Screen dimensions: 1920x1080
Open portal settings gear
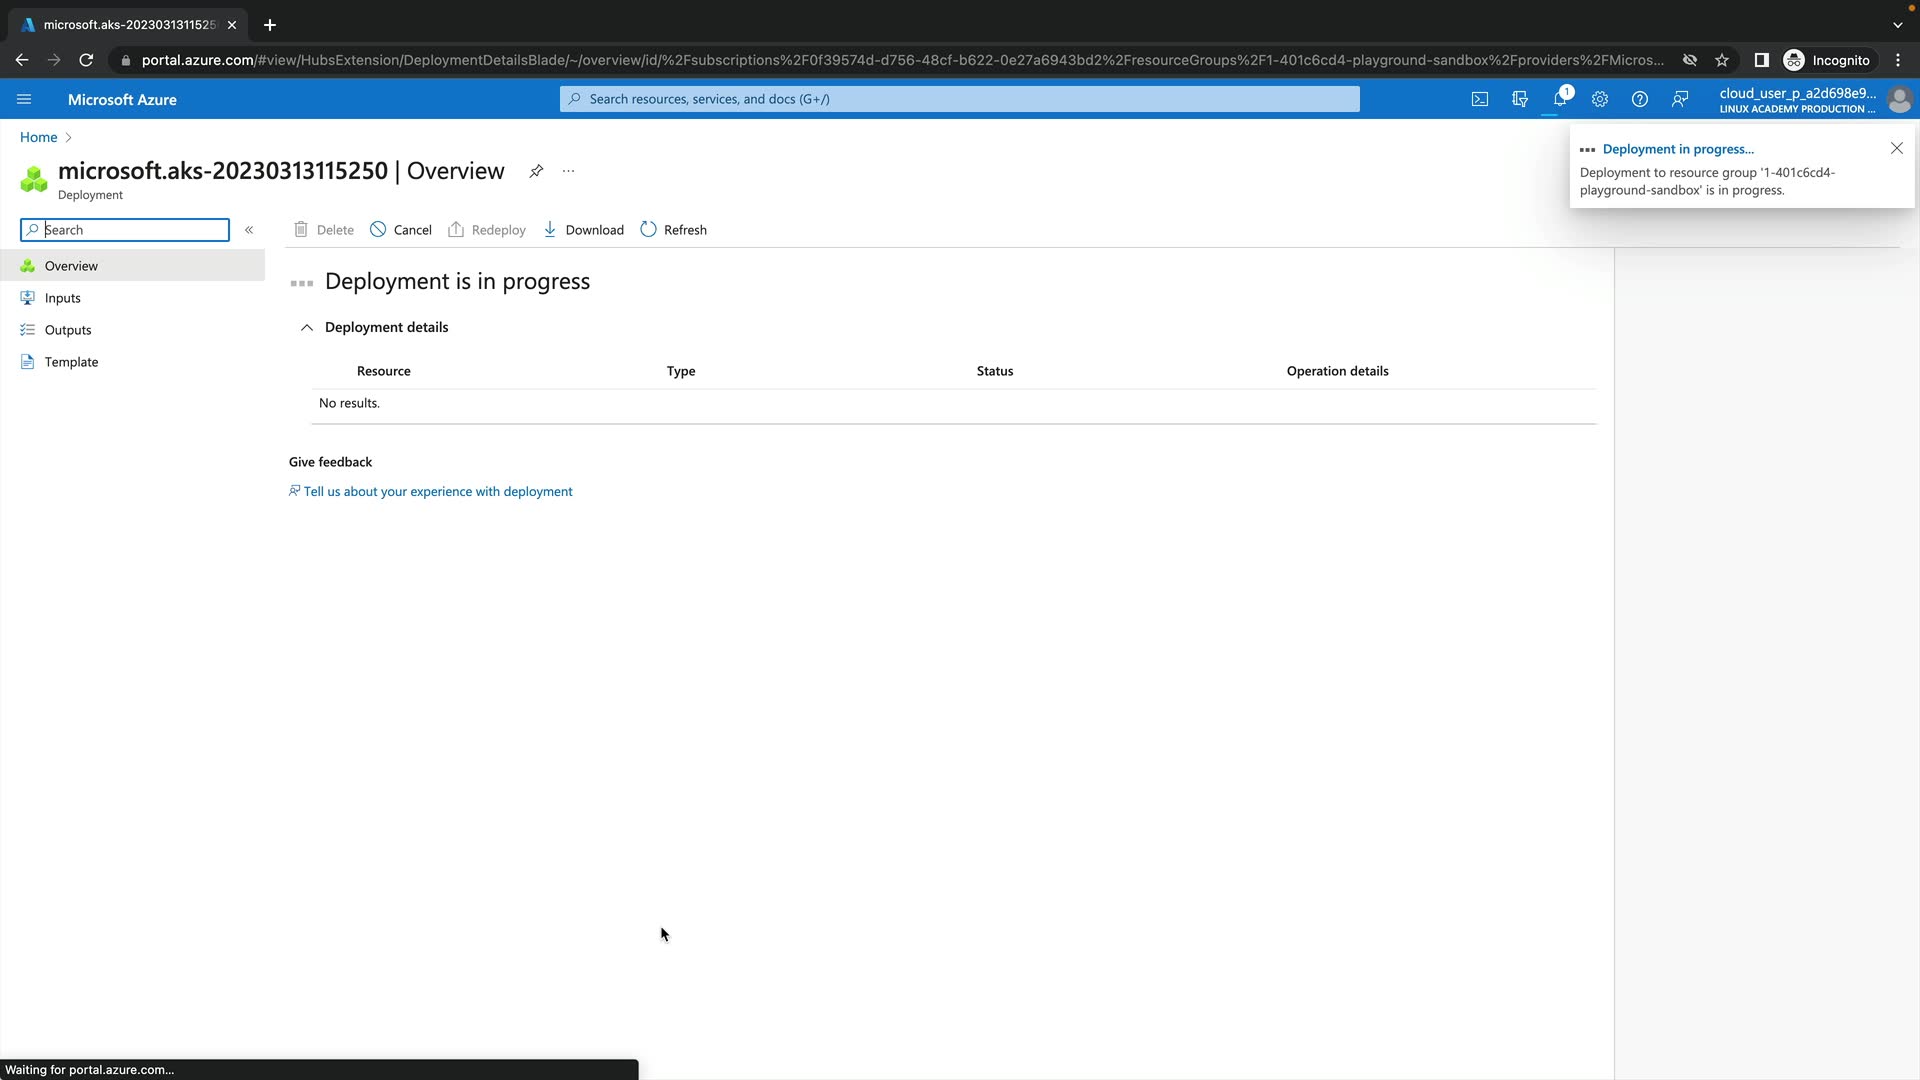tap(1599, 99)
